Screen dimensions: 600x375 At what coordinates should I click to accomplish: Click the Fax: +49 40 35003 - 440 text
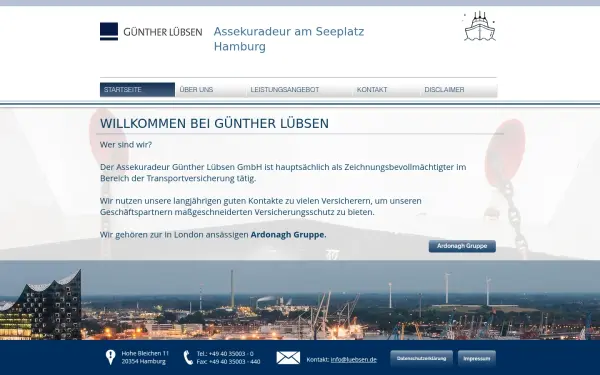[228, 362]
